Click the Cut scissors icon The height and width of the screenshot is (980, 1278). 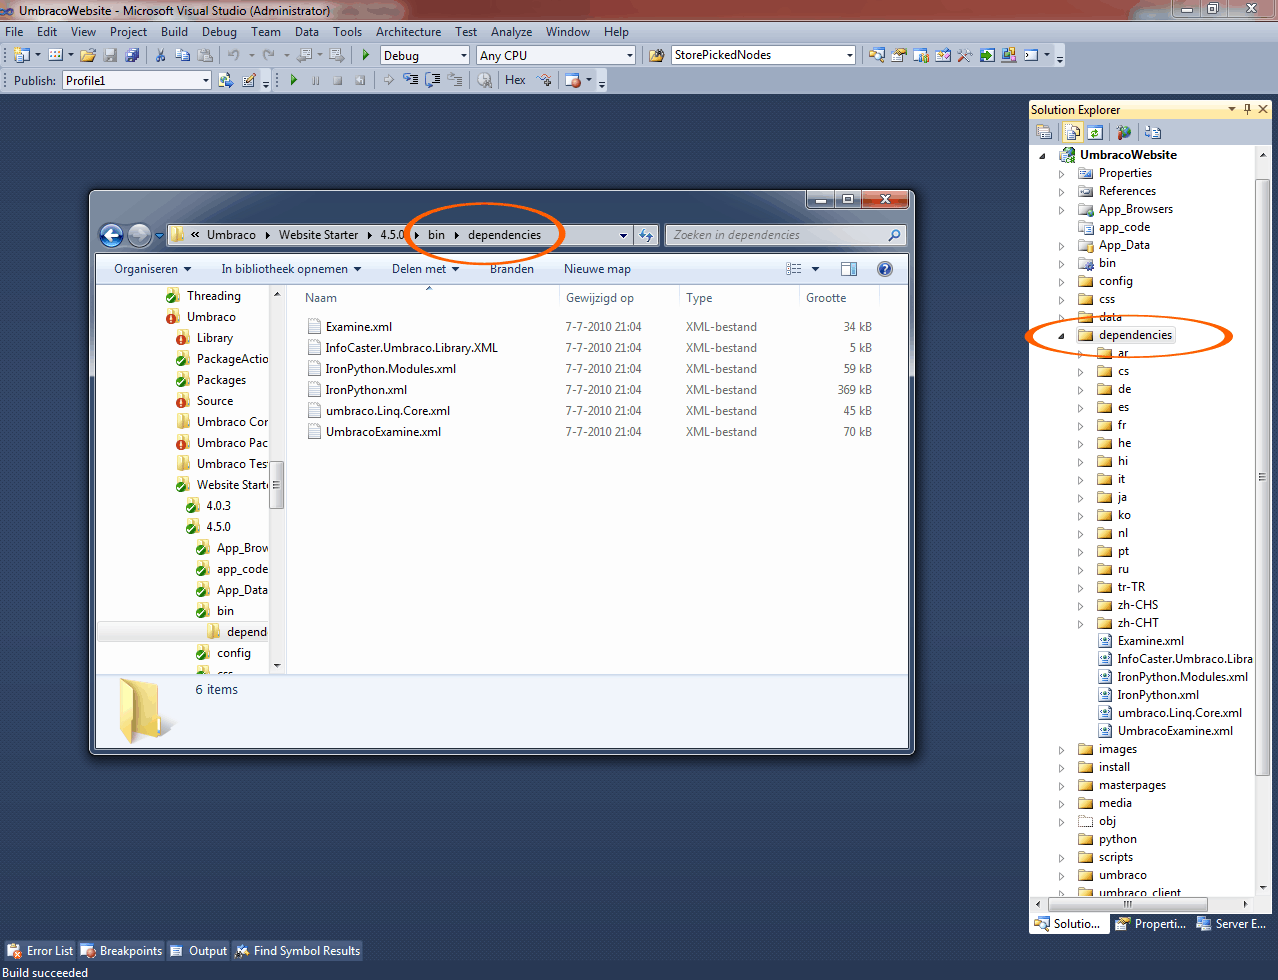(x=160, y=55)
